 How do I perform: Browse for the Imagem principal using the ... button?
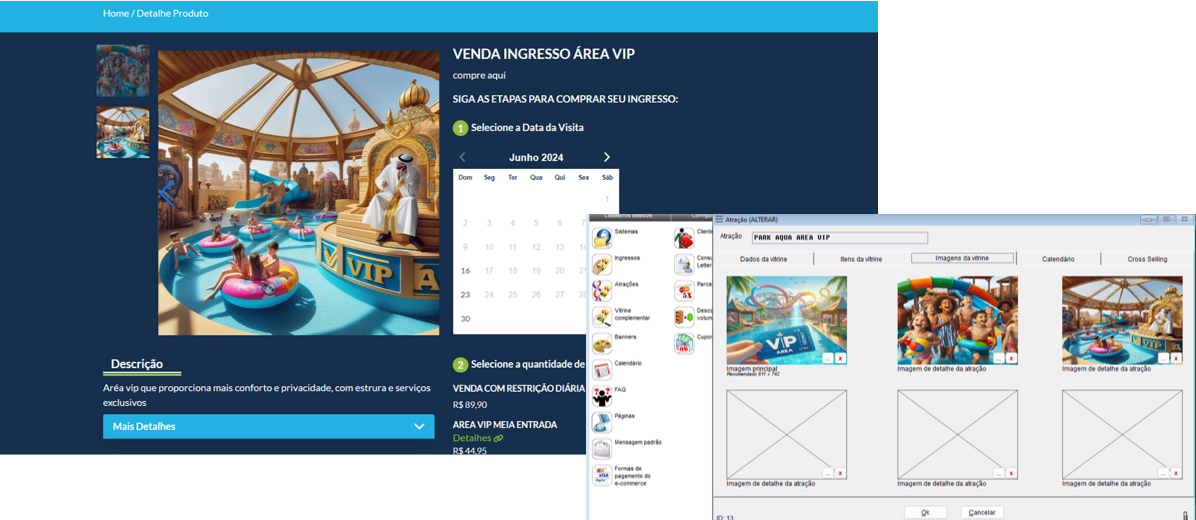(x=828, y=358)
